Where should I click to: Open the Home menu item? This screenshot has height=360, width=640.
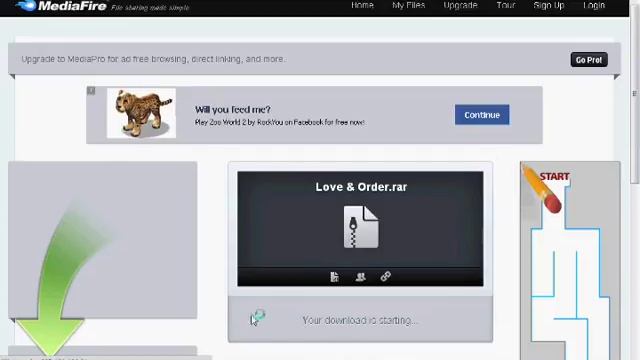362,5
